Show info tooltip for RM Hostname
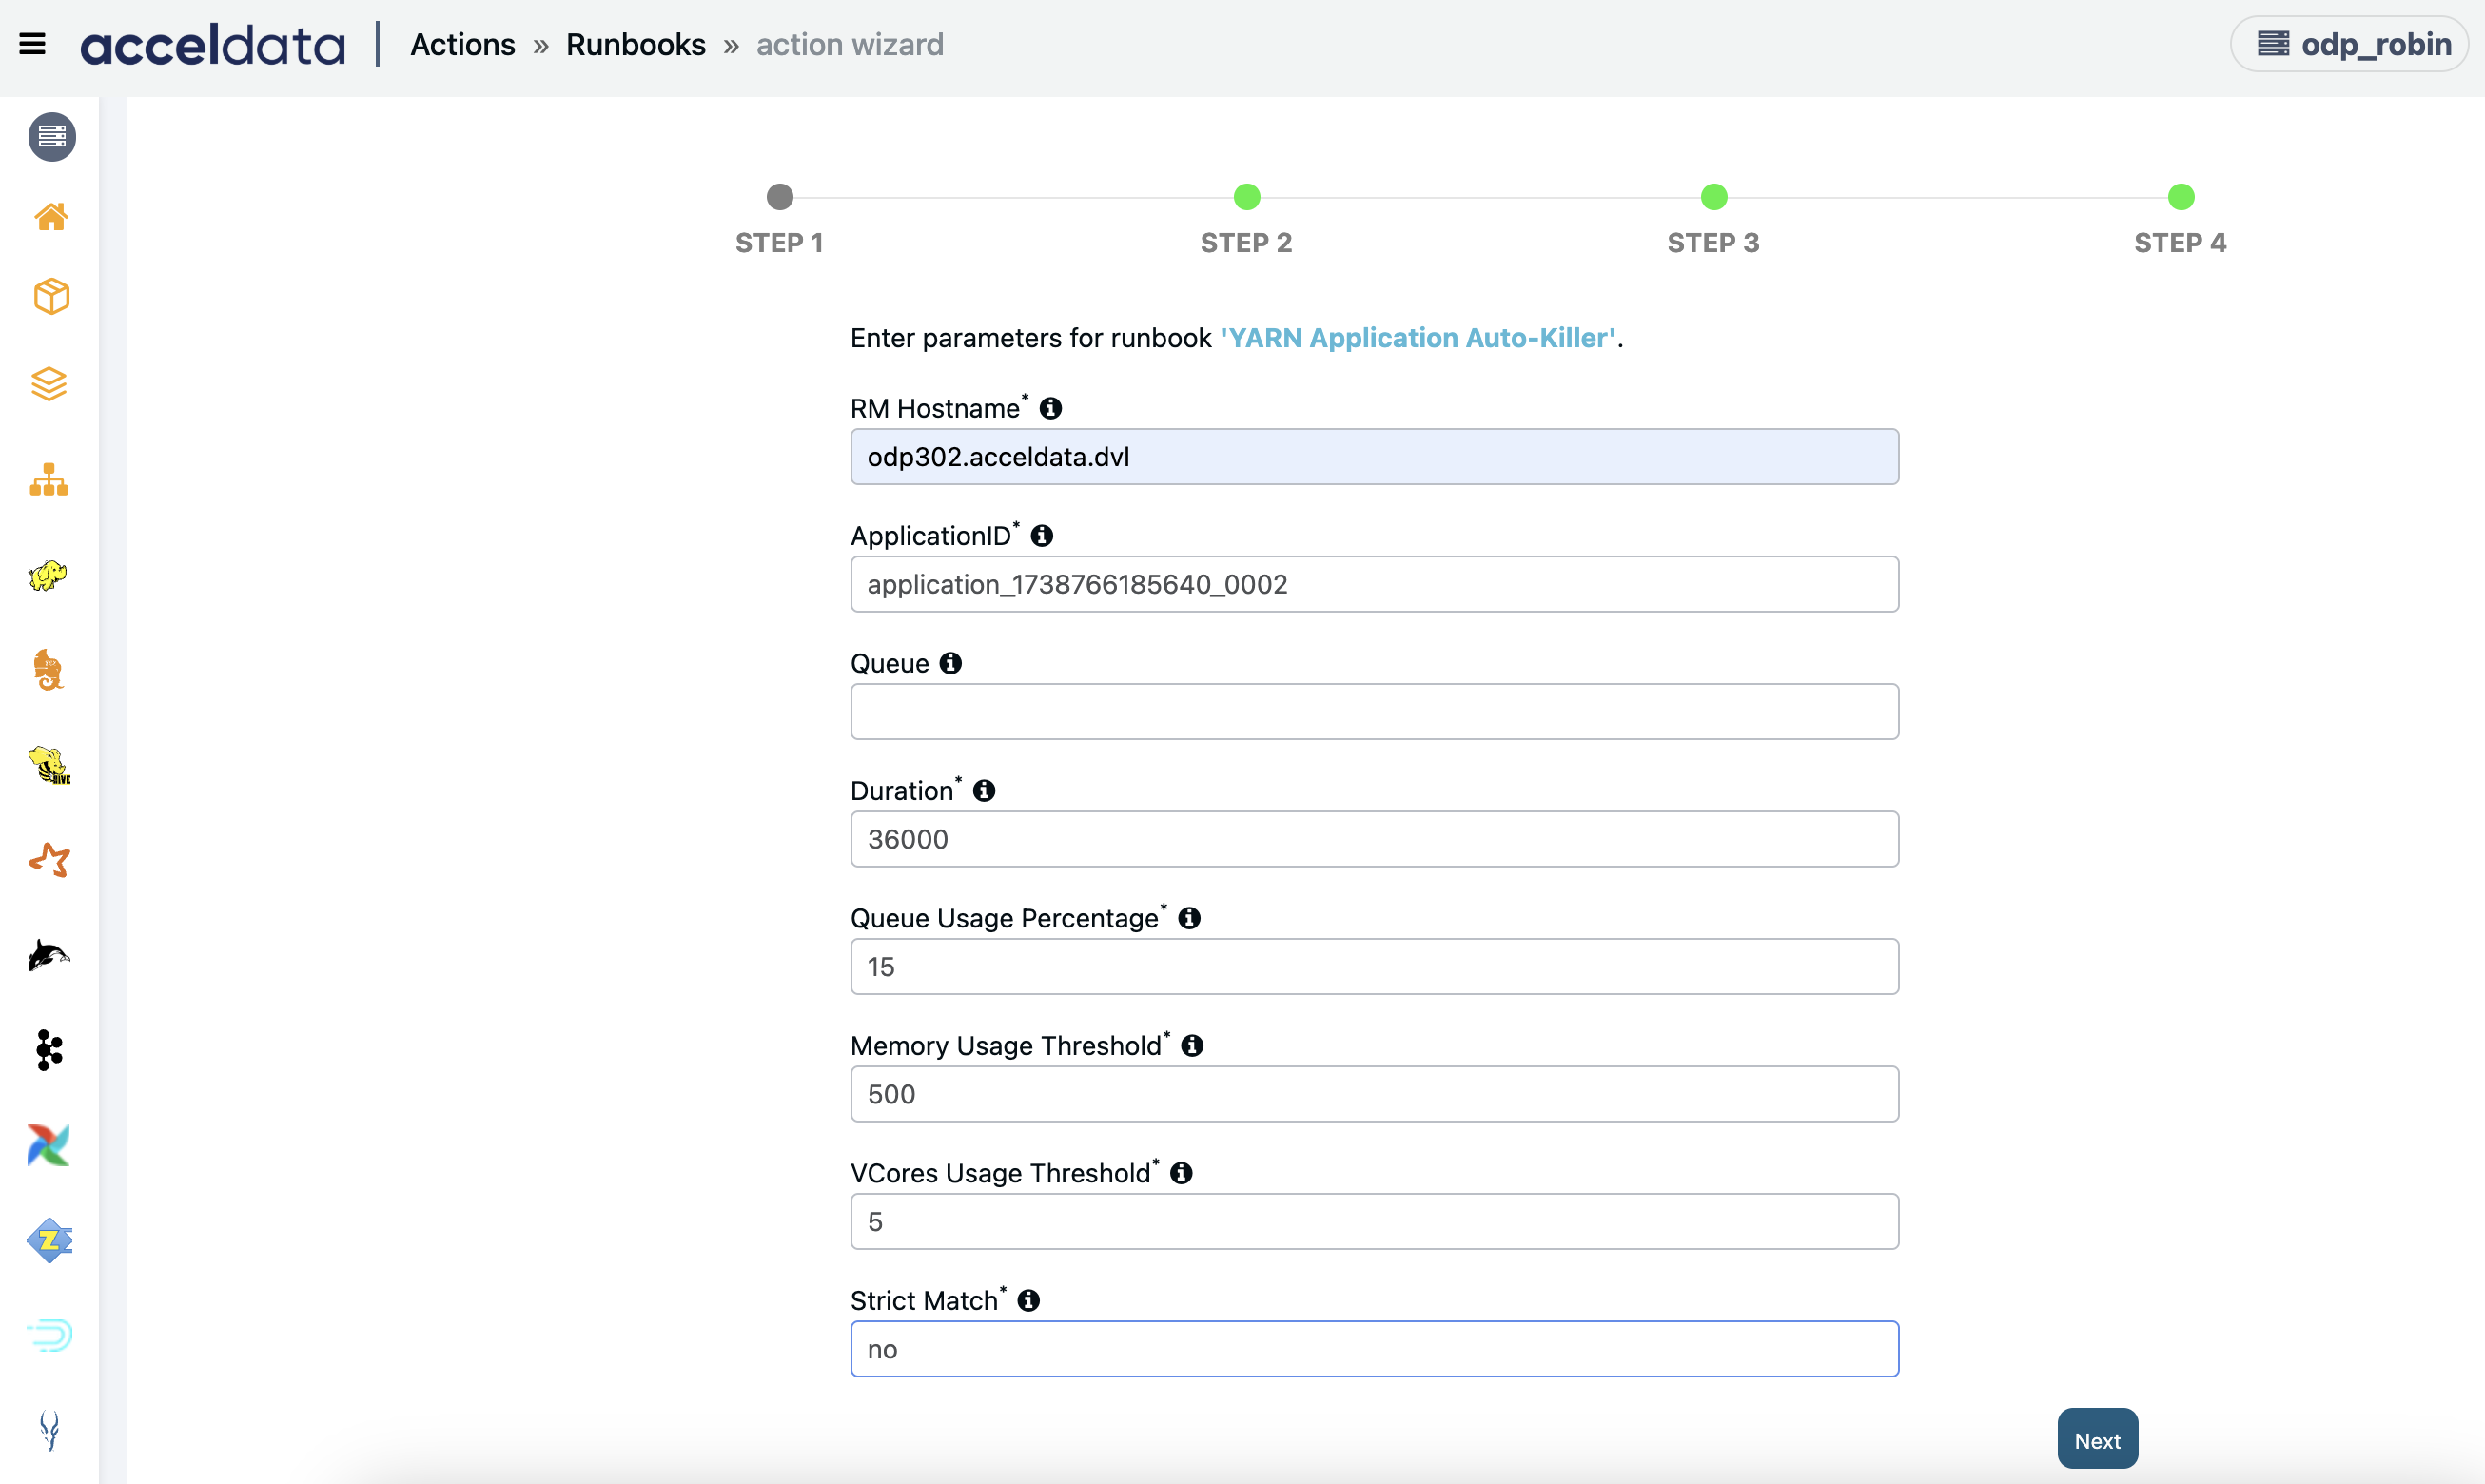This screenshot has width=2485, height=1484. (x=1050, y=408)
